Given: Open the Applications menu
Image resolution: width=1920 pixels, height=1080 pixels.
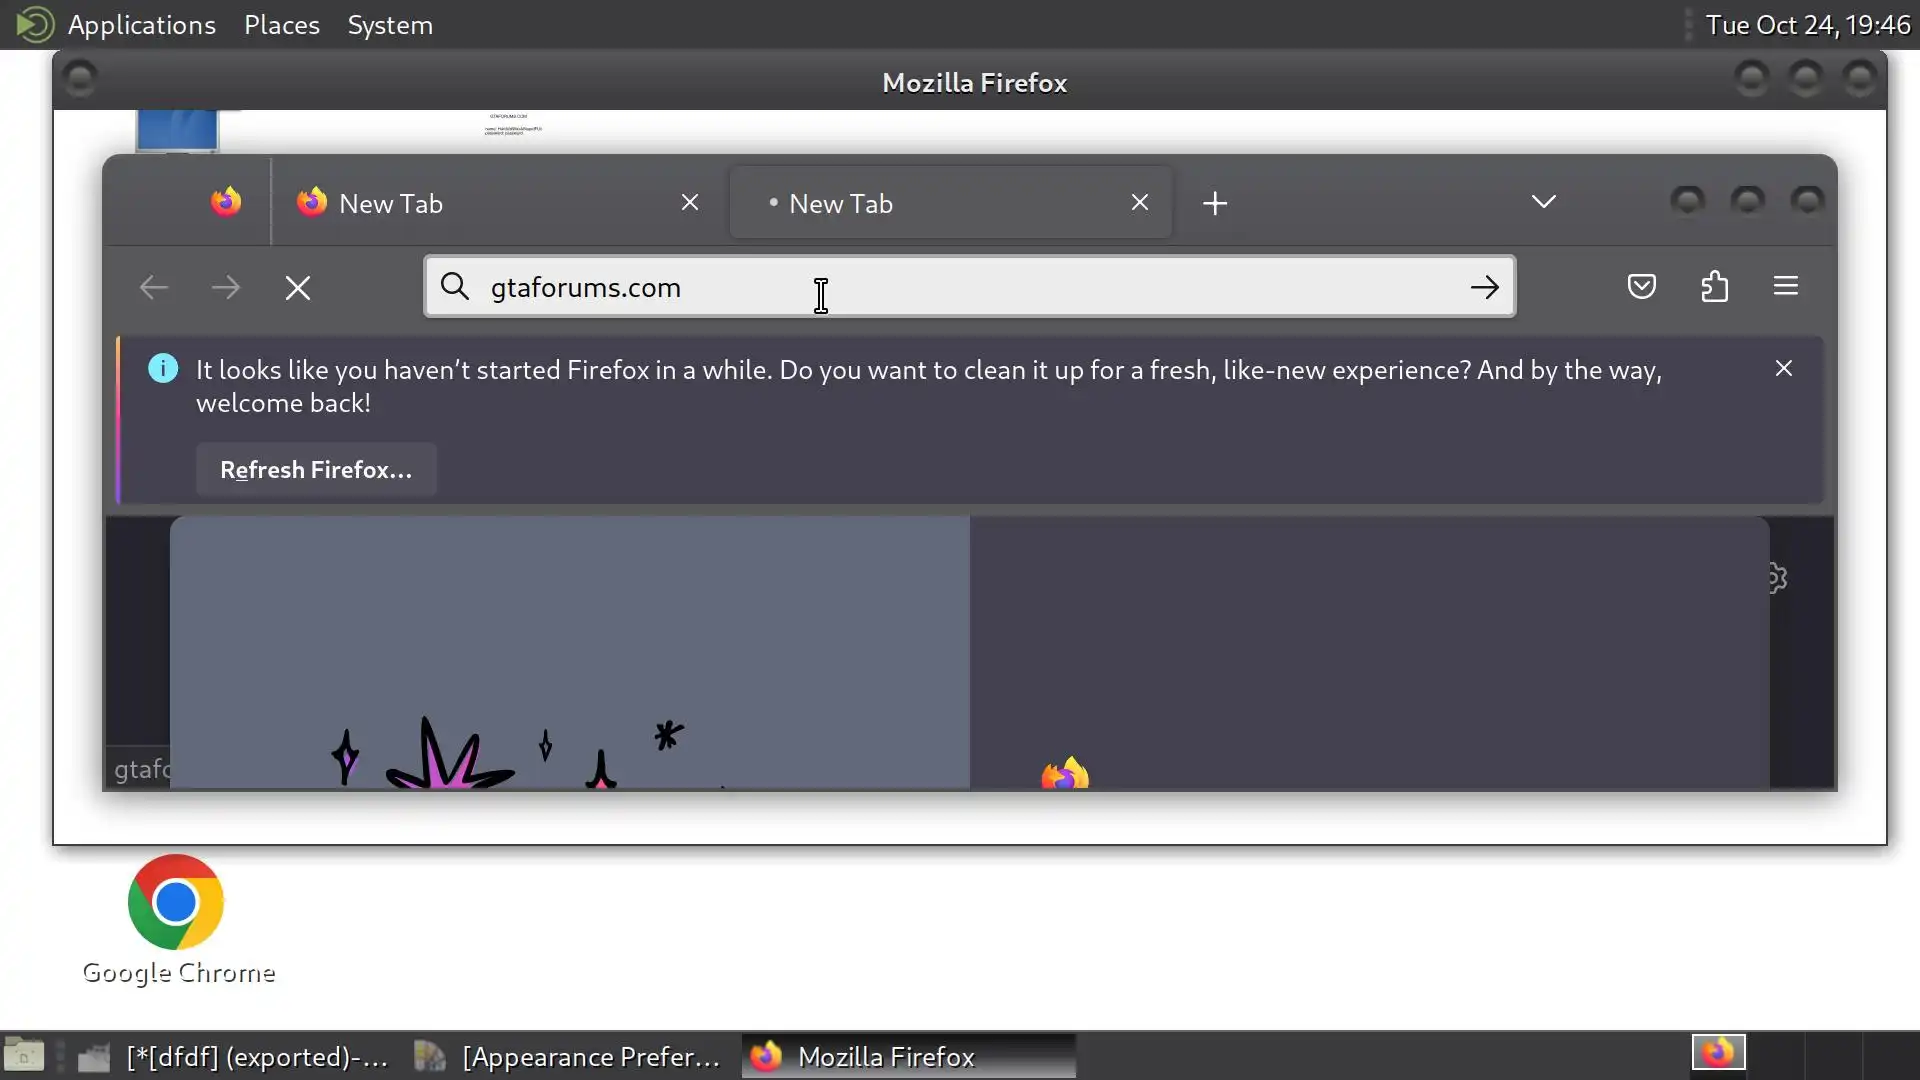Looking at the screenshot, I should pos(141,25).
